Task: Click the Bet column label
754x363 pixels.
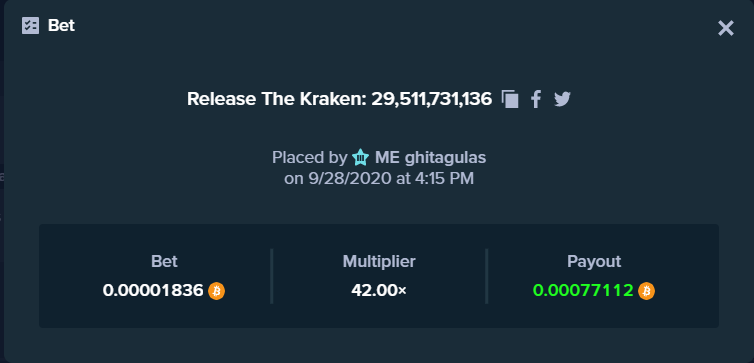Action: (164, 262)
